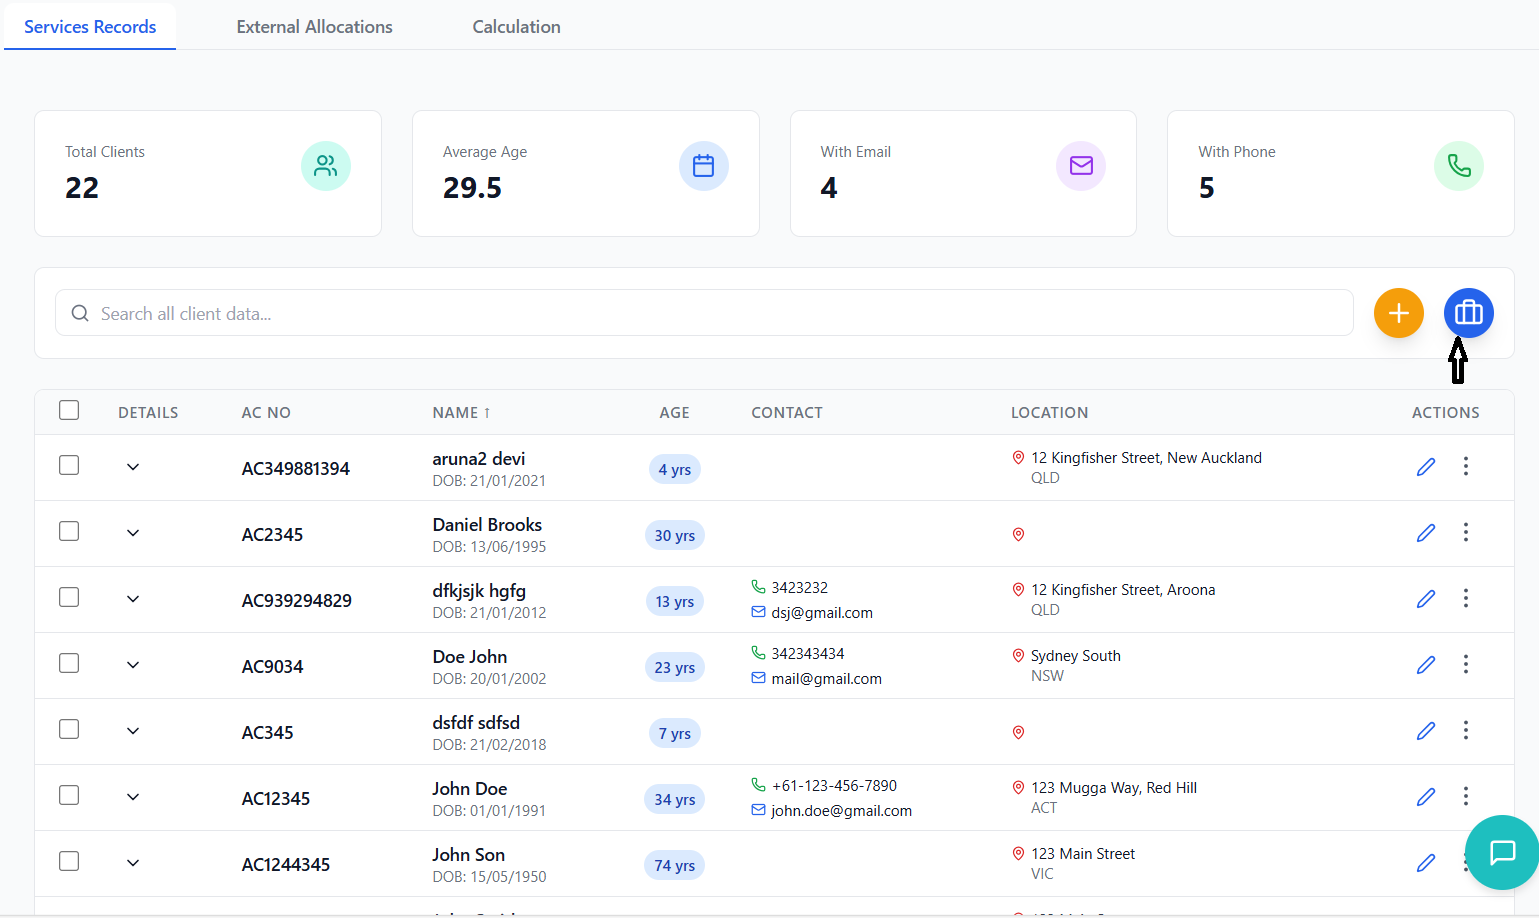
Task: Expand details chevron for AC9034
Action: 133,665
